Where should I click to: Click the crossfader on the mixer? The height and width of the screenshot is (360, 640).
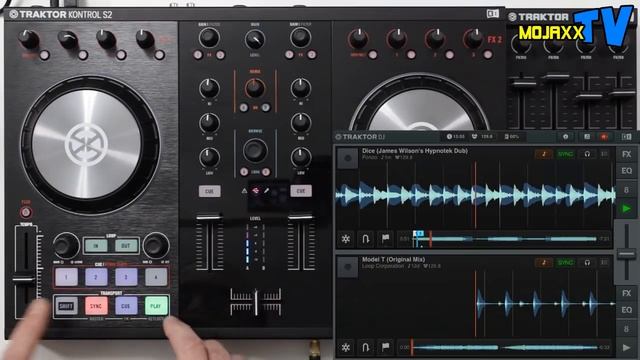(x=256, y=302)
